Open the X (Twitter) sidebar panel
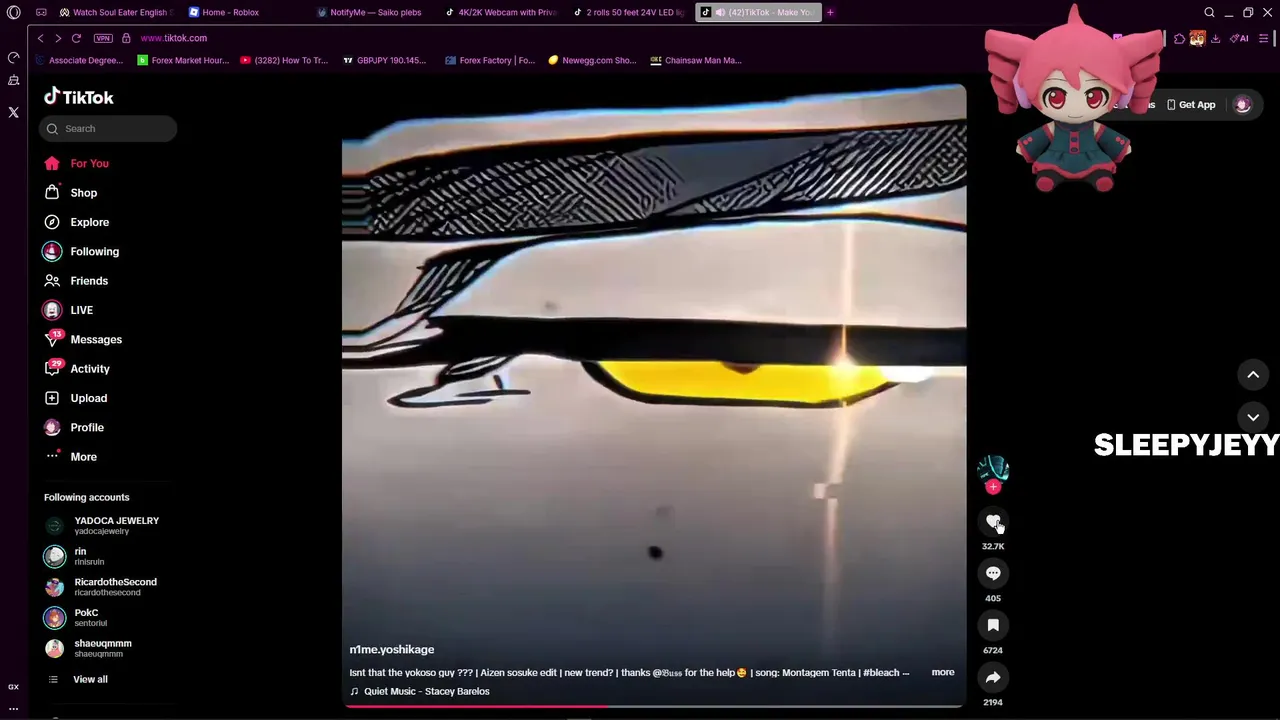 tap(13, 112)
